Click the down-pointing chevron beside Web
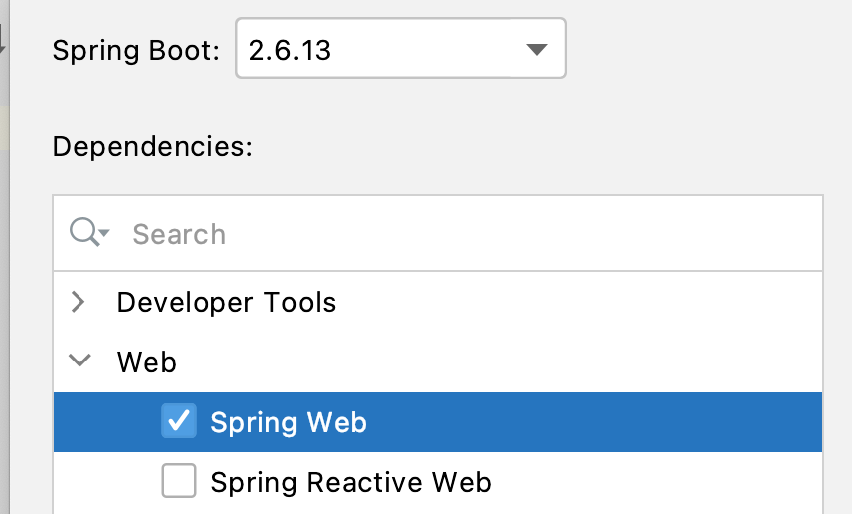Image resolution: width=852 pixels, height=514 pixels. point(79,361)
